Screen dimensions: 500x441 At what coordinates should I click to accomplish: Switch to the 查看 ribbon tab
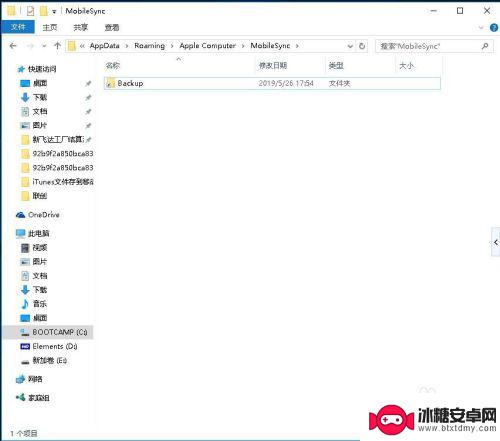[x=112, y=27]
